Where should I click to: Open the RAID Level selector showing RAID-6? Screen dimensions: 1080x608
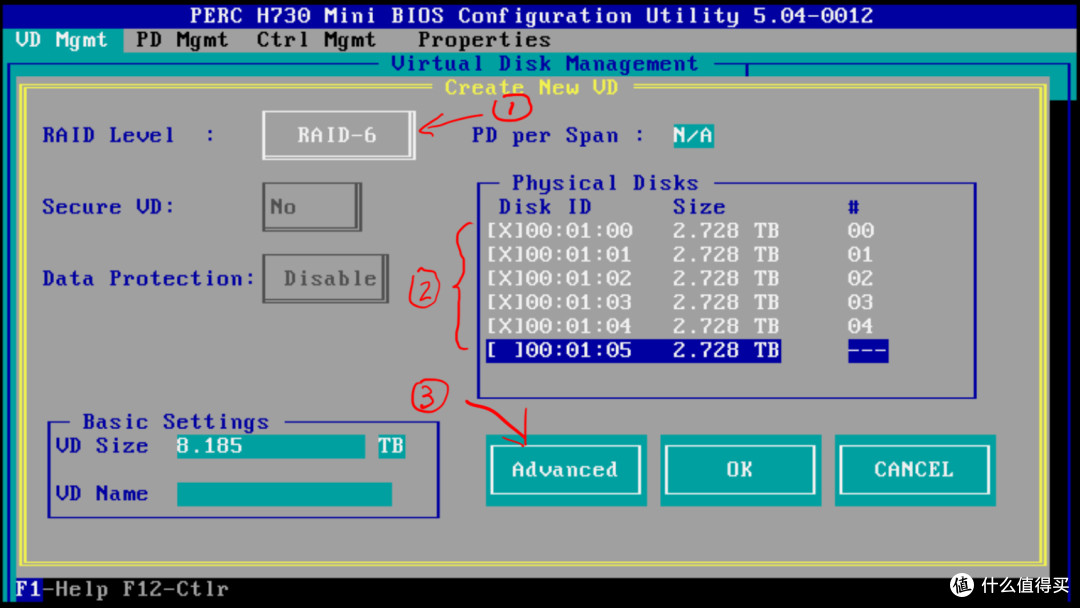(x=338, y=135)
